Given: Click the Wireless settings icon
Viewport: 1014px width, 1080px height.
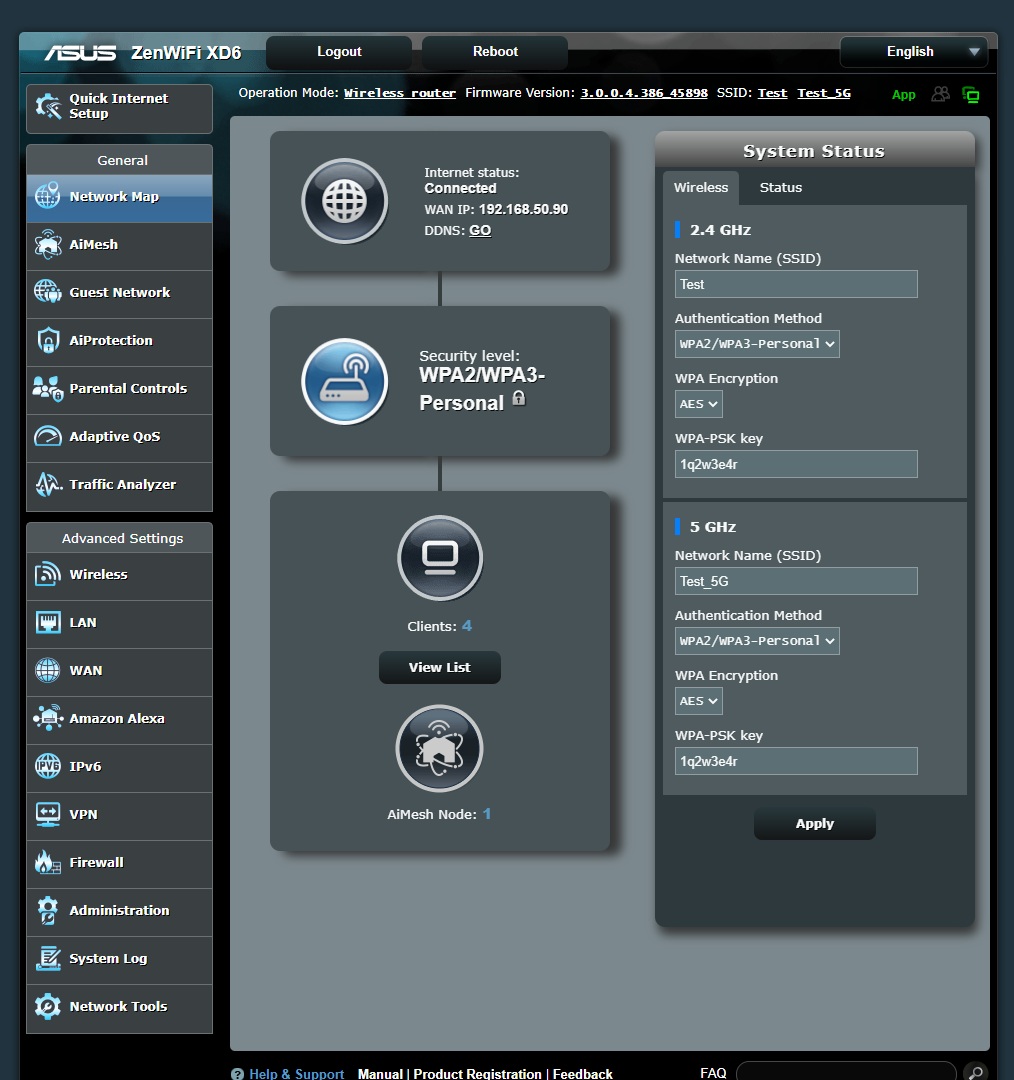Looking at the screenshot, I should tap(48, 574).
